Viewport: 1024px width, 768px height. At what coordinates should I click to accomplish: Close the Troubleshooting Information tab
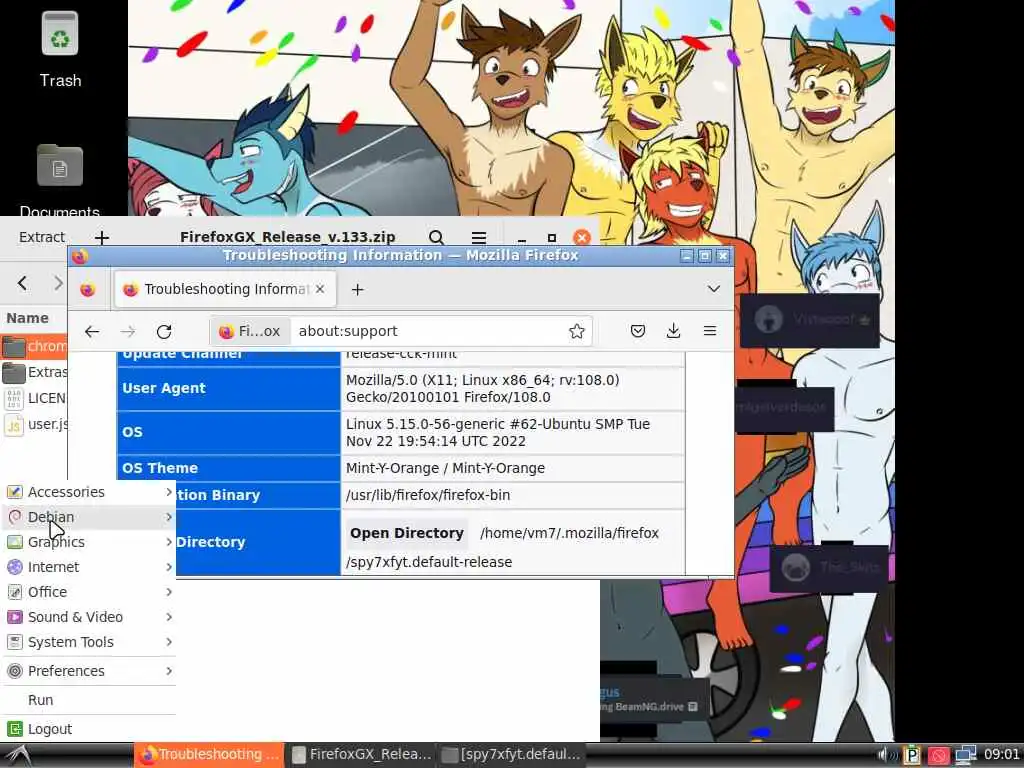320,289
